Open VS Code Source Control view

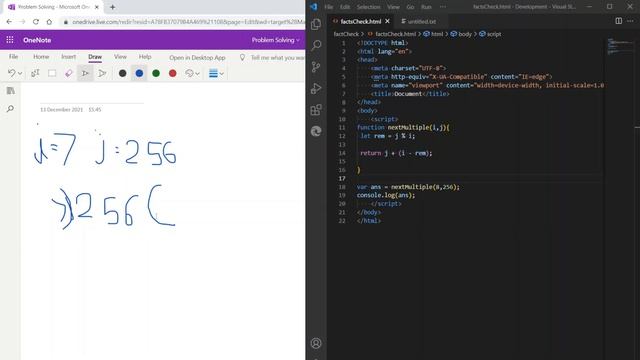pos(316,67)
